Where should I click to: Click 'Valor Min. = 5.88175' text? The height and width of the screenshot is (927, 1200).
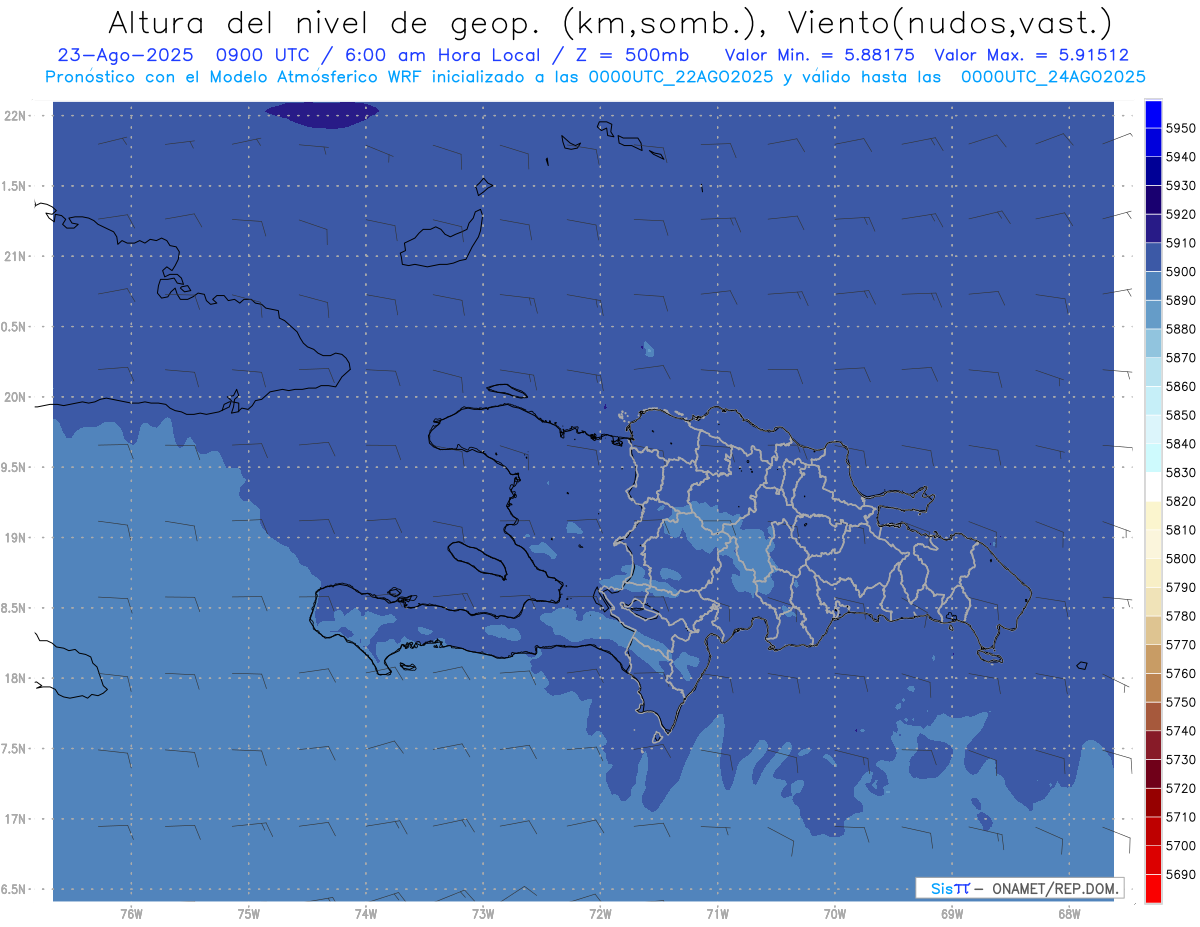pos(819,55)
